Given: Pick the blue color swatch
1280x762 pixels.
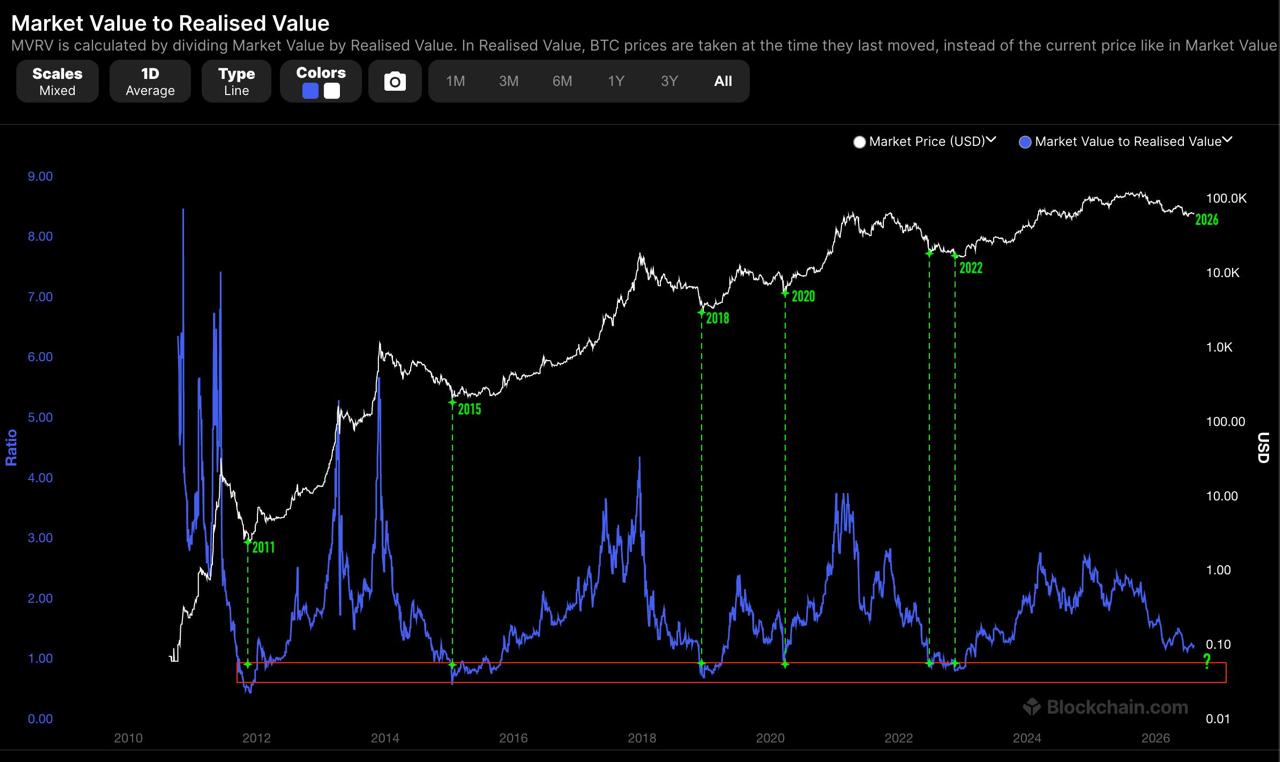Looking at the screenshot, I should pyautogui.click(x=311, y=91).
